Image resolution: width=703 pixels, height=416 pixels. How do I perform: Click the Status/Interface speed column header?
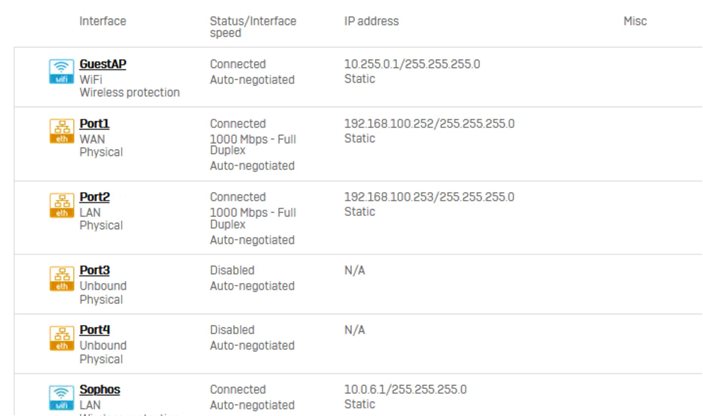(253, 27)
